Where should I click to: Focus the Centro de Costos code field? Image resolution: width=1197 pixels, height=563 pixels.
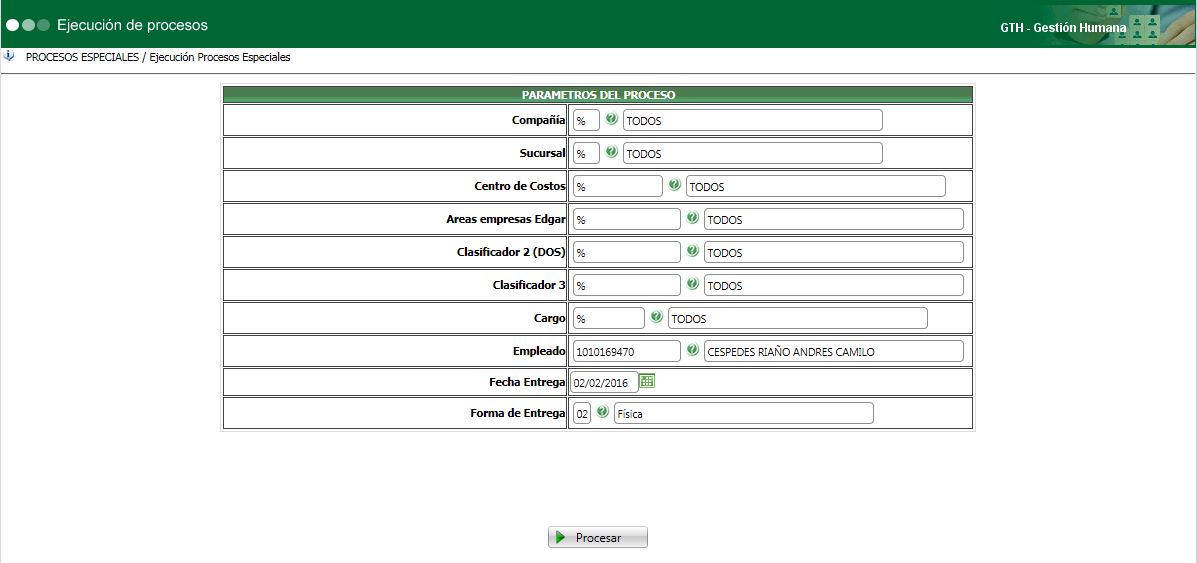[618, 186]
